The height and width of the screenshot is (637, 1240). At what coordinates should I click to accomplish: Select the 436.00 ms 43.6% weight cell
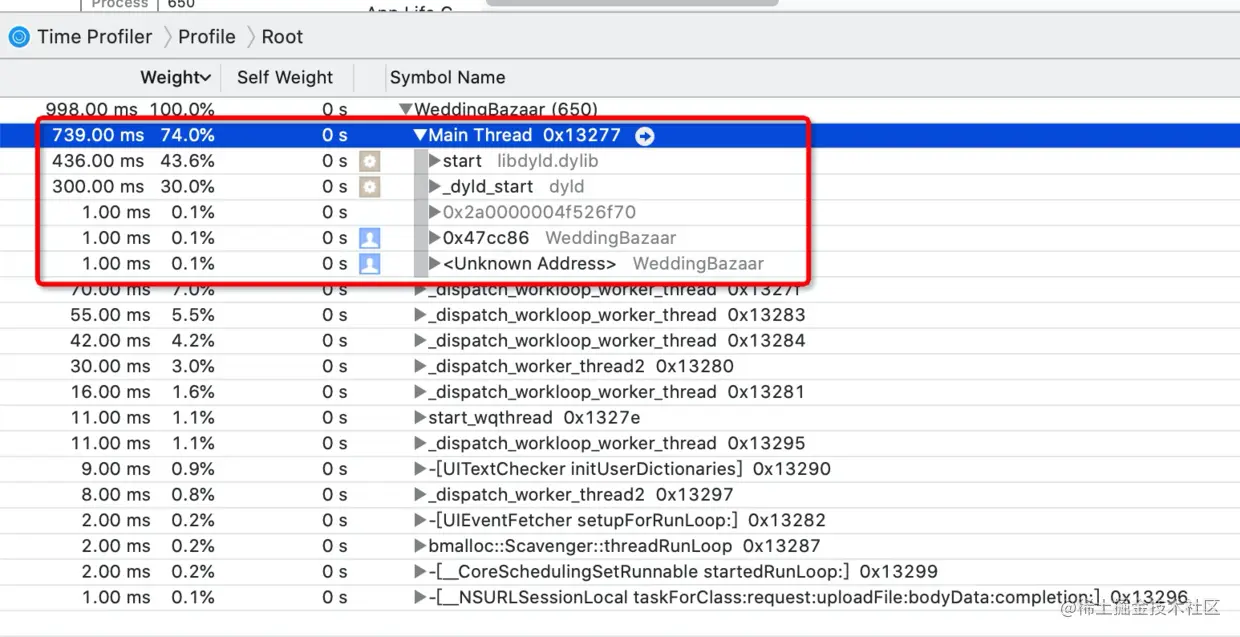(x=133, y=161)
